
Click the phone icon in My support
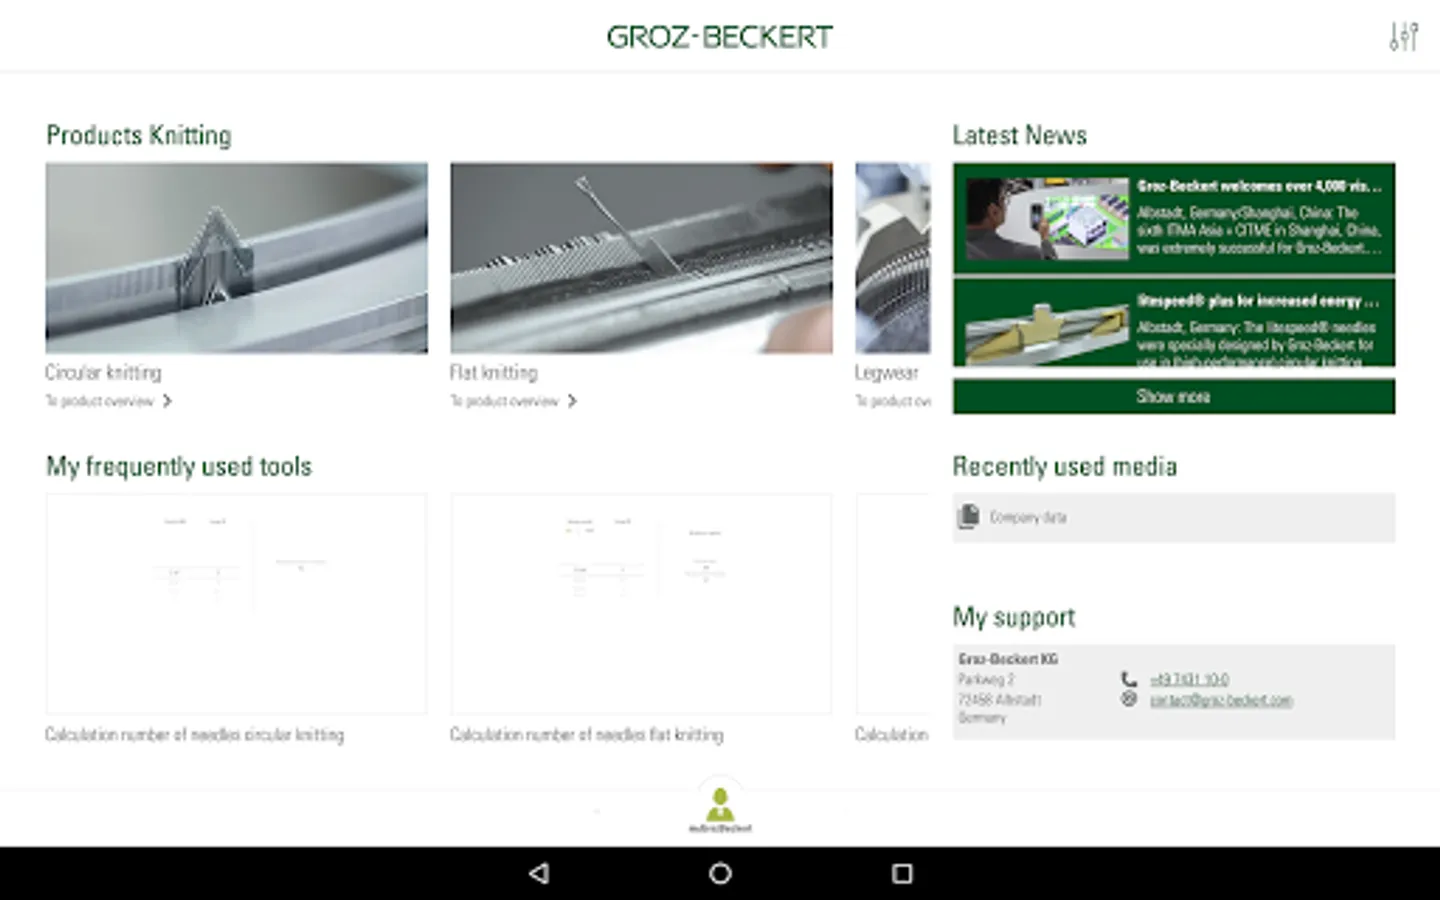pos(1129,679)
